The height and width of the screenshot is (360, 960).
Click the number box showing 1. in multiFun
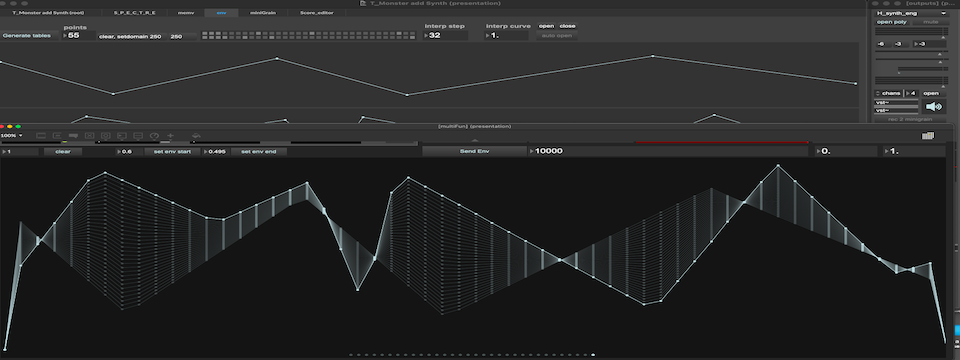pos(913,151)
